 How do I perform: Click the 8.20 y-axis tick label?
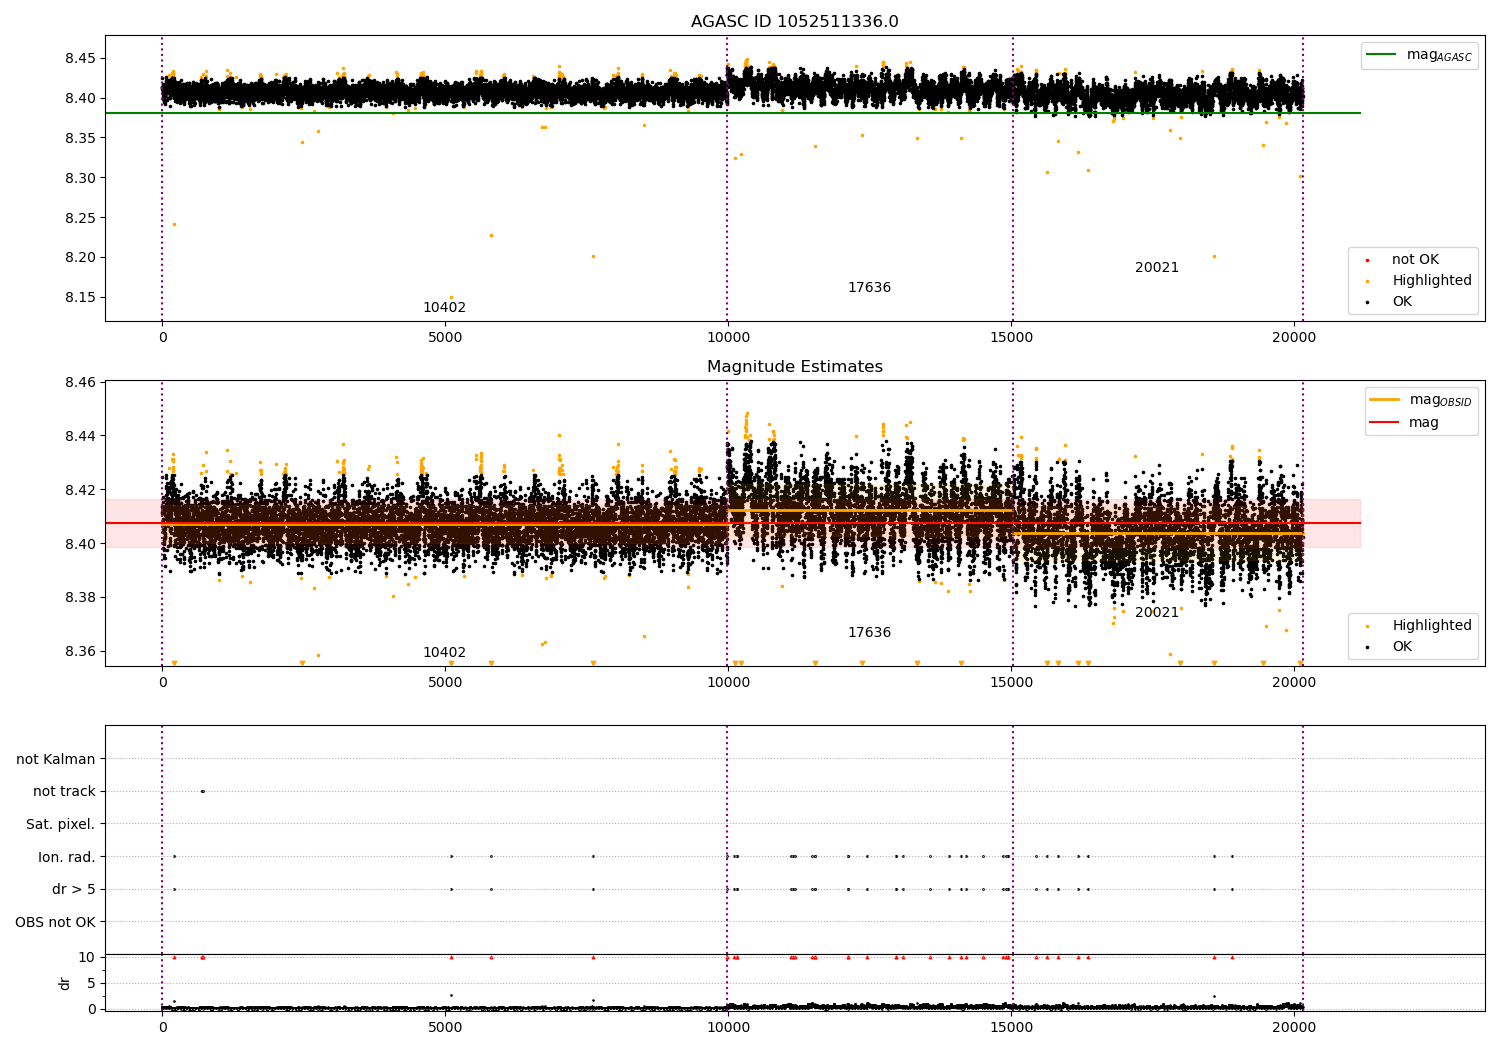(x=79, y=258)
